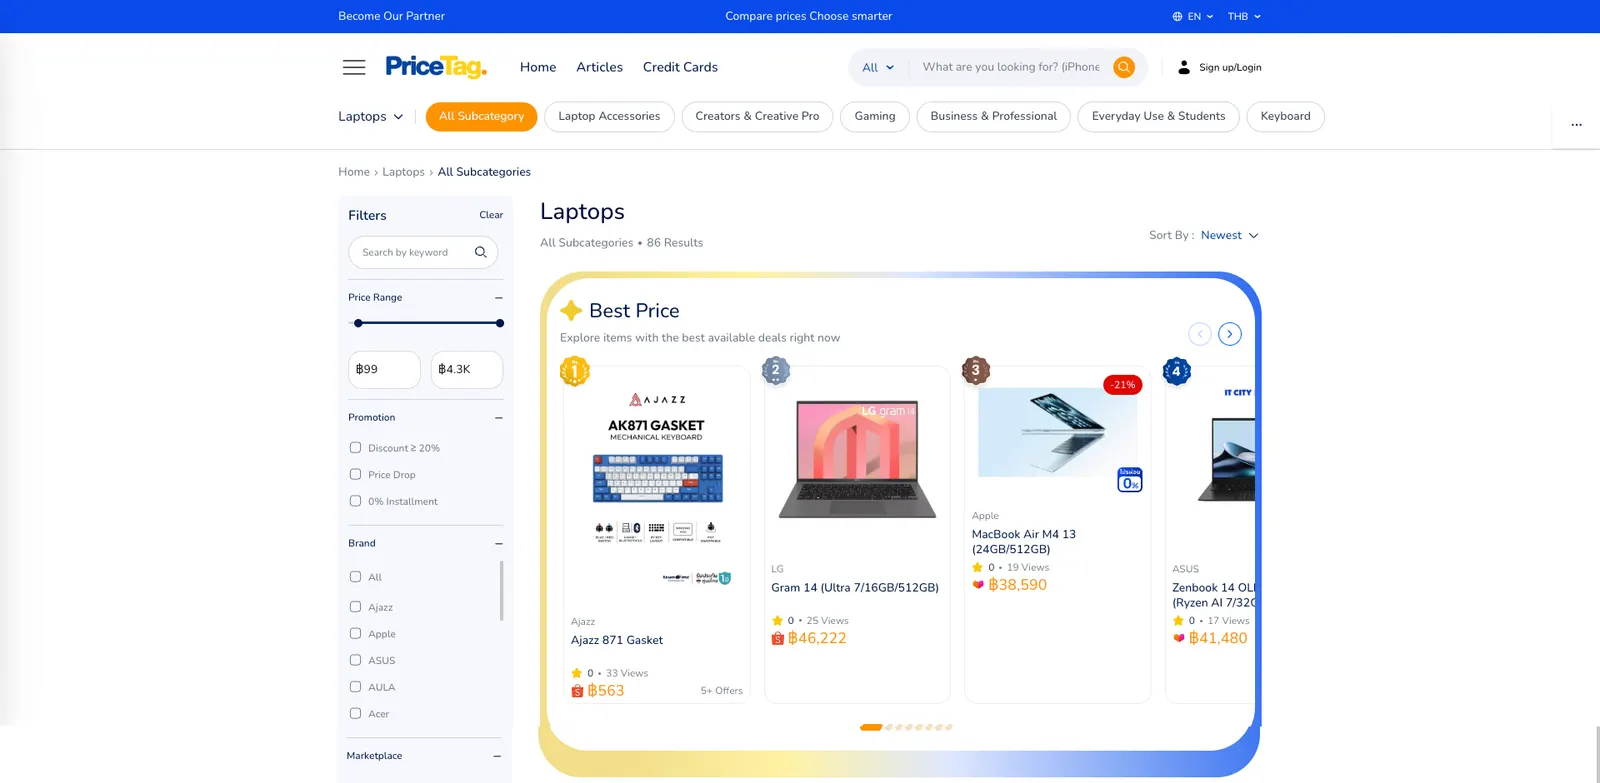Collapse the Marketplace filter section
Screen dimensions: 1600x783
tap(497, 756)
